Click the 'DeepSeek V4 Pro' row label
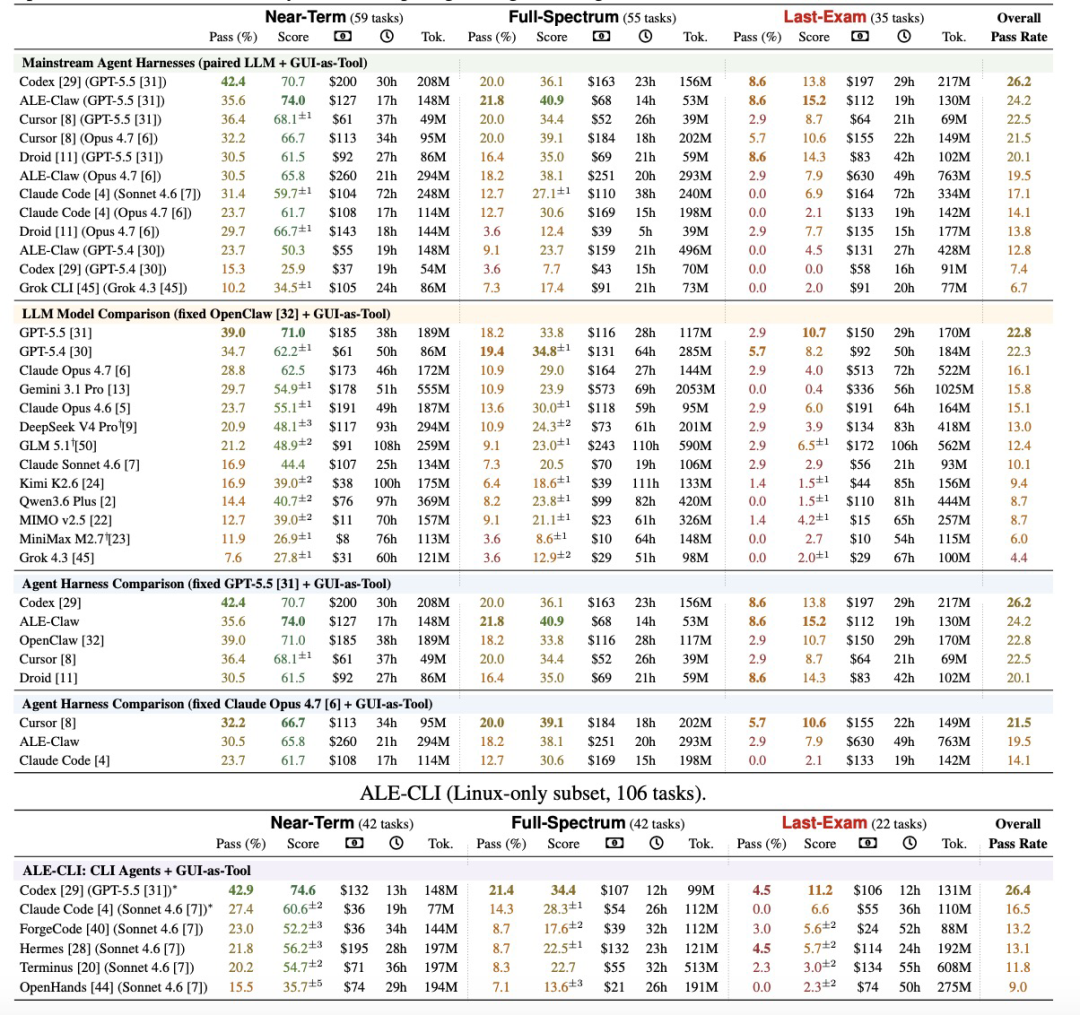 tap(78, 427)
